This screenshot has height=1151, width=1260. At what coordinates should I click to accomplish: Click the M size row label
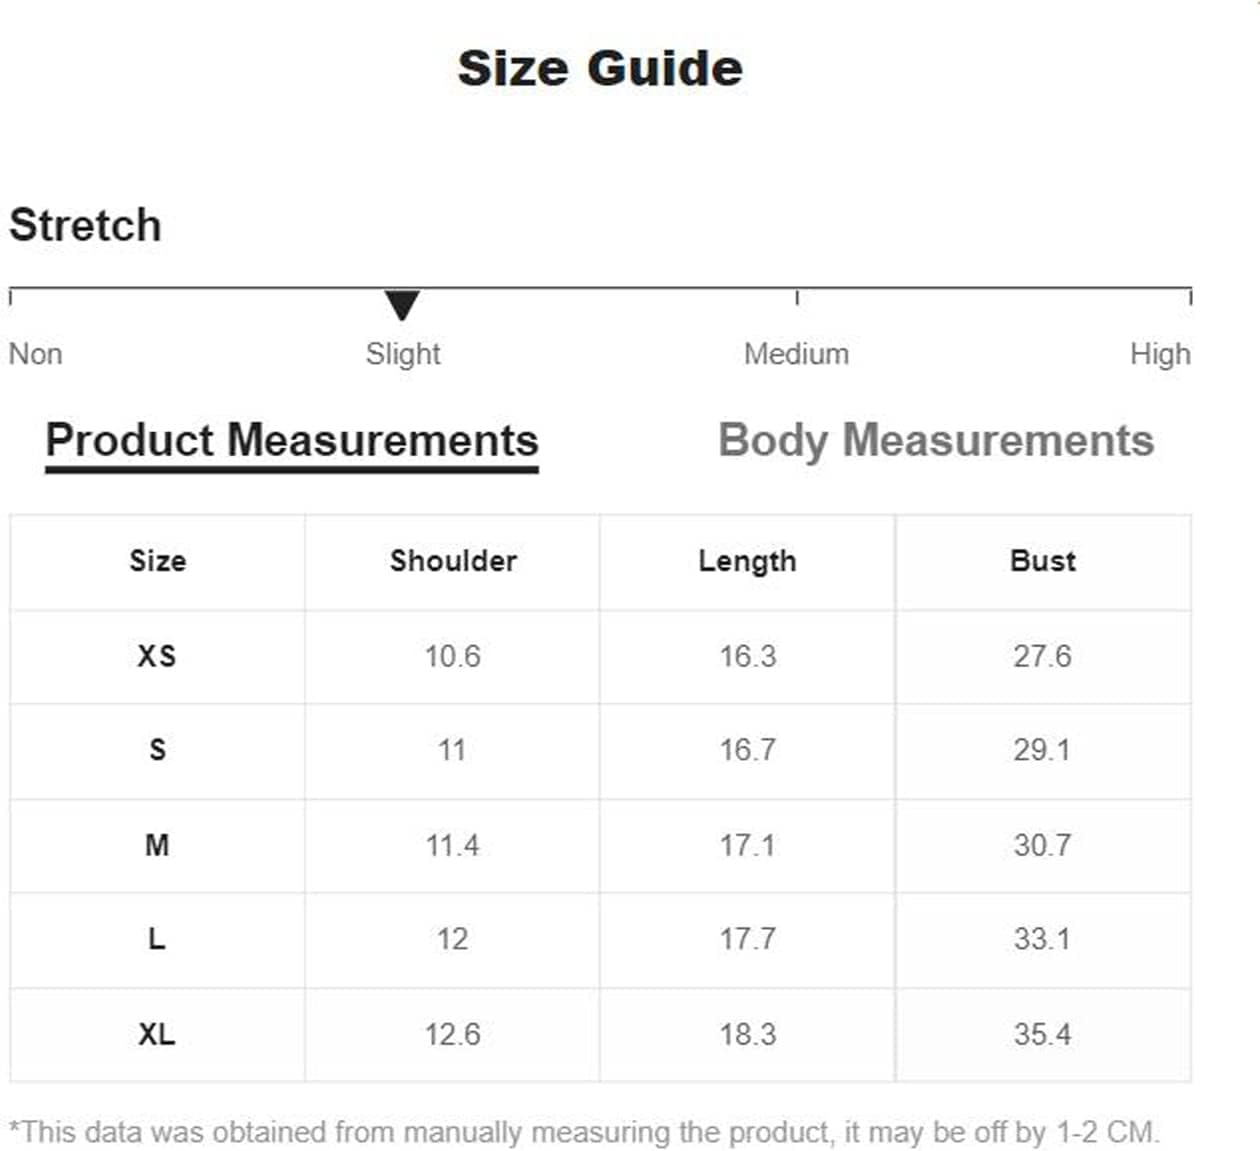point(157,845)
